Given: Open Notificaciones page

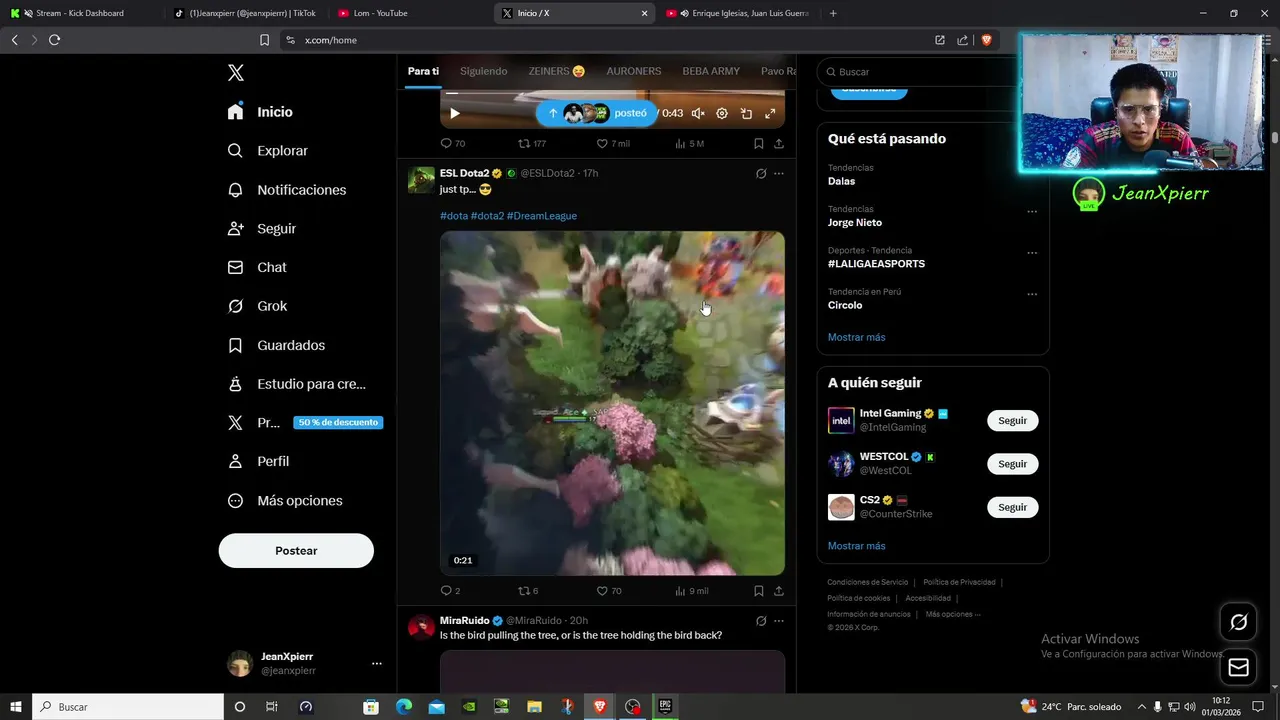Looking at the screenshot, I should click(x=287, y=190).
